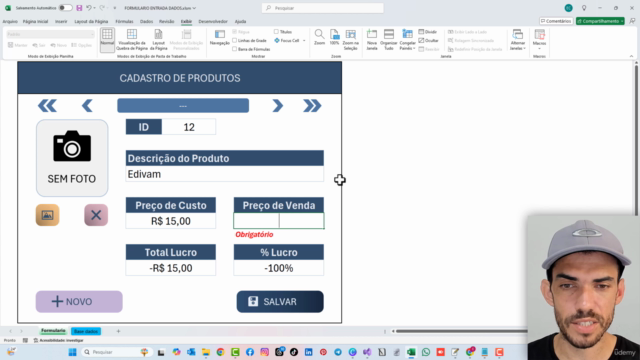Go to first record double-left arrow
This screenshot has width=640, height=360.
tap(47, 106)
